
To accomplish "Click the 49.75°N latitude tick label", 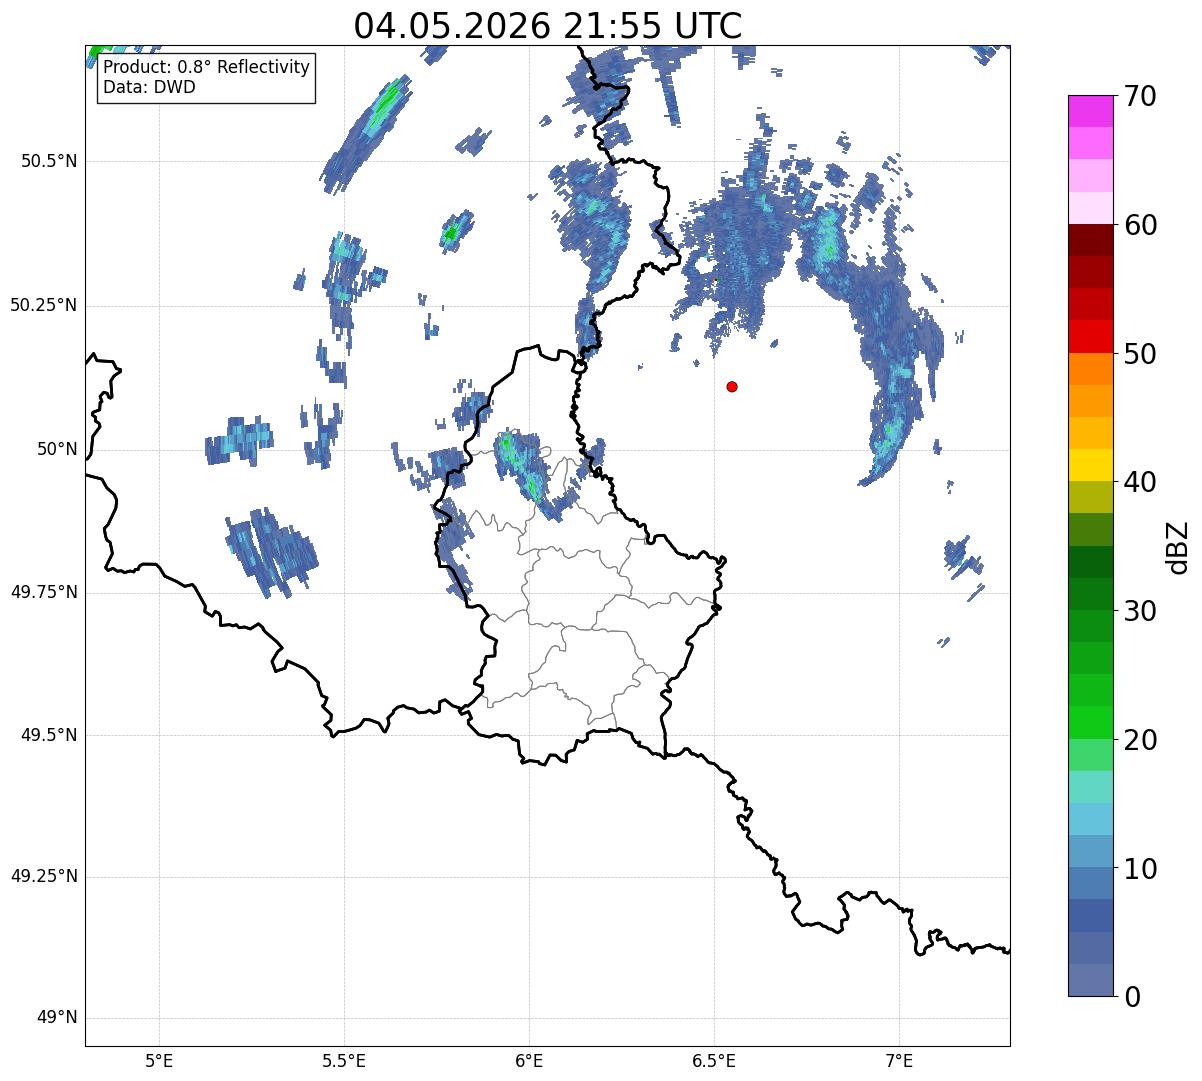I will click(45, 592).
